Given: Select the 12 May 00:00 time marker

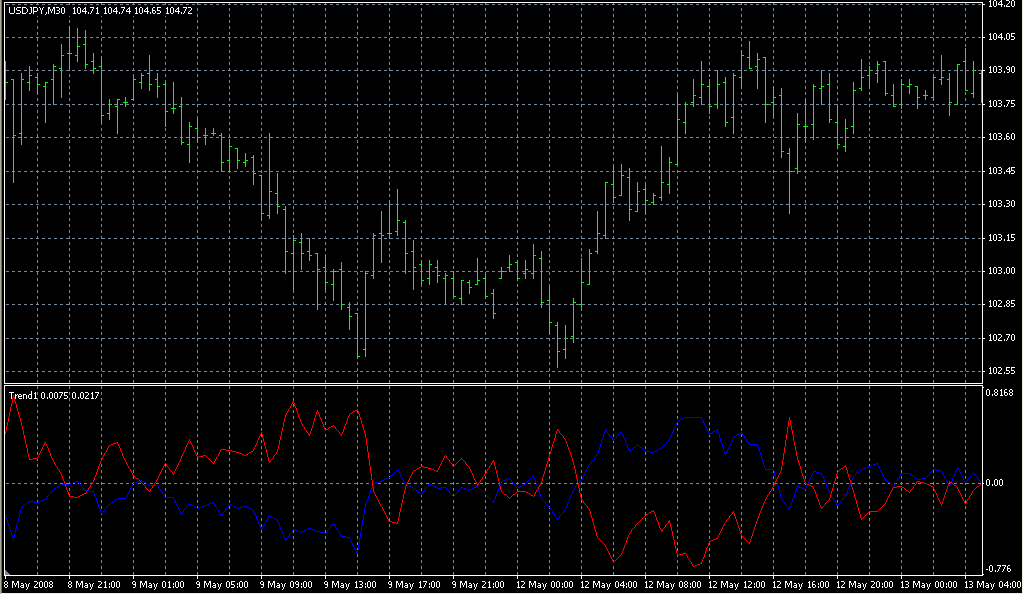Looking at the screenshot, I should point(543,584).
